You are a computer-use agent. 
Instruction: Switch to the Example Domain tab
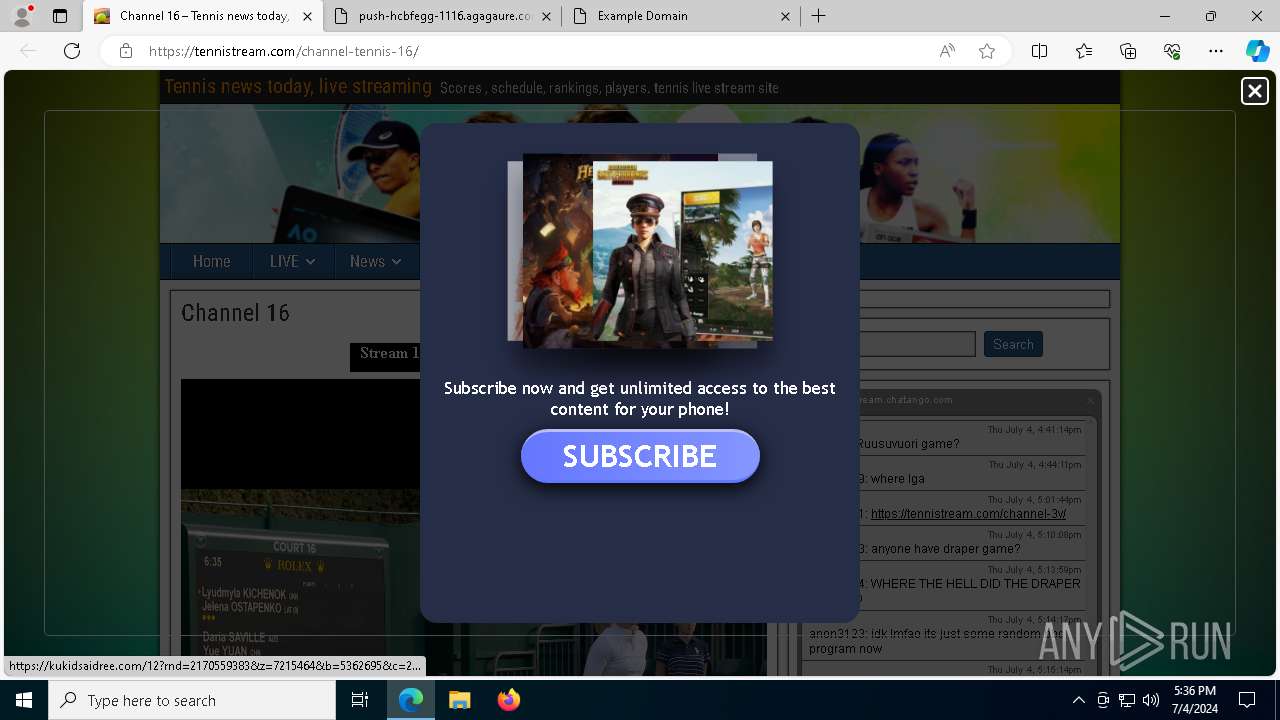click(680, 16)
